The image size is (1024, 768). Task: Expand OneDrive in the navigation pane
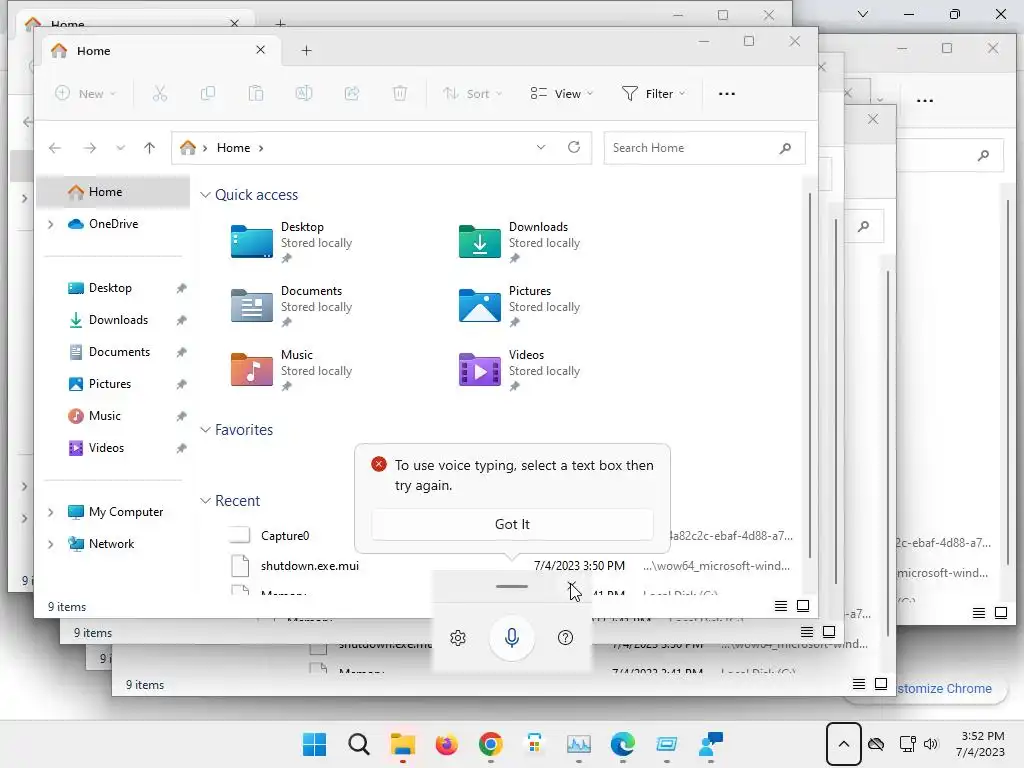click(51, 224)
